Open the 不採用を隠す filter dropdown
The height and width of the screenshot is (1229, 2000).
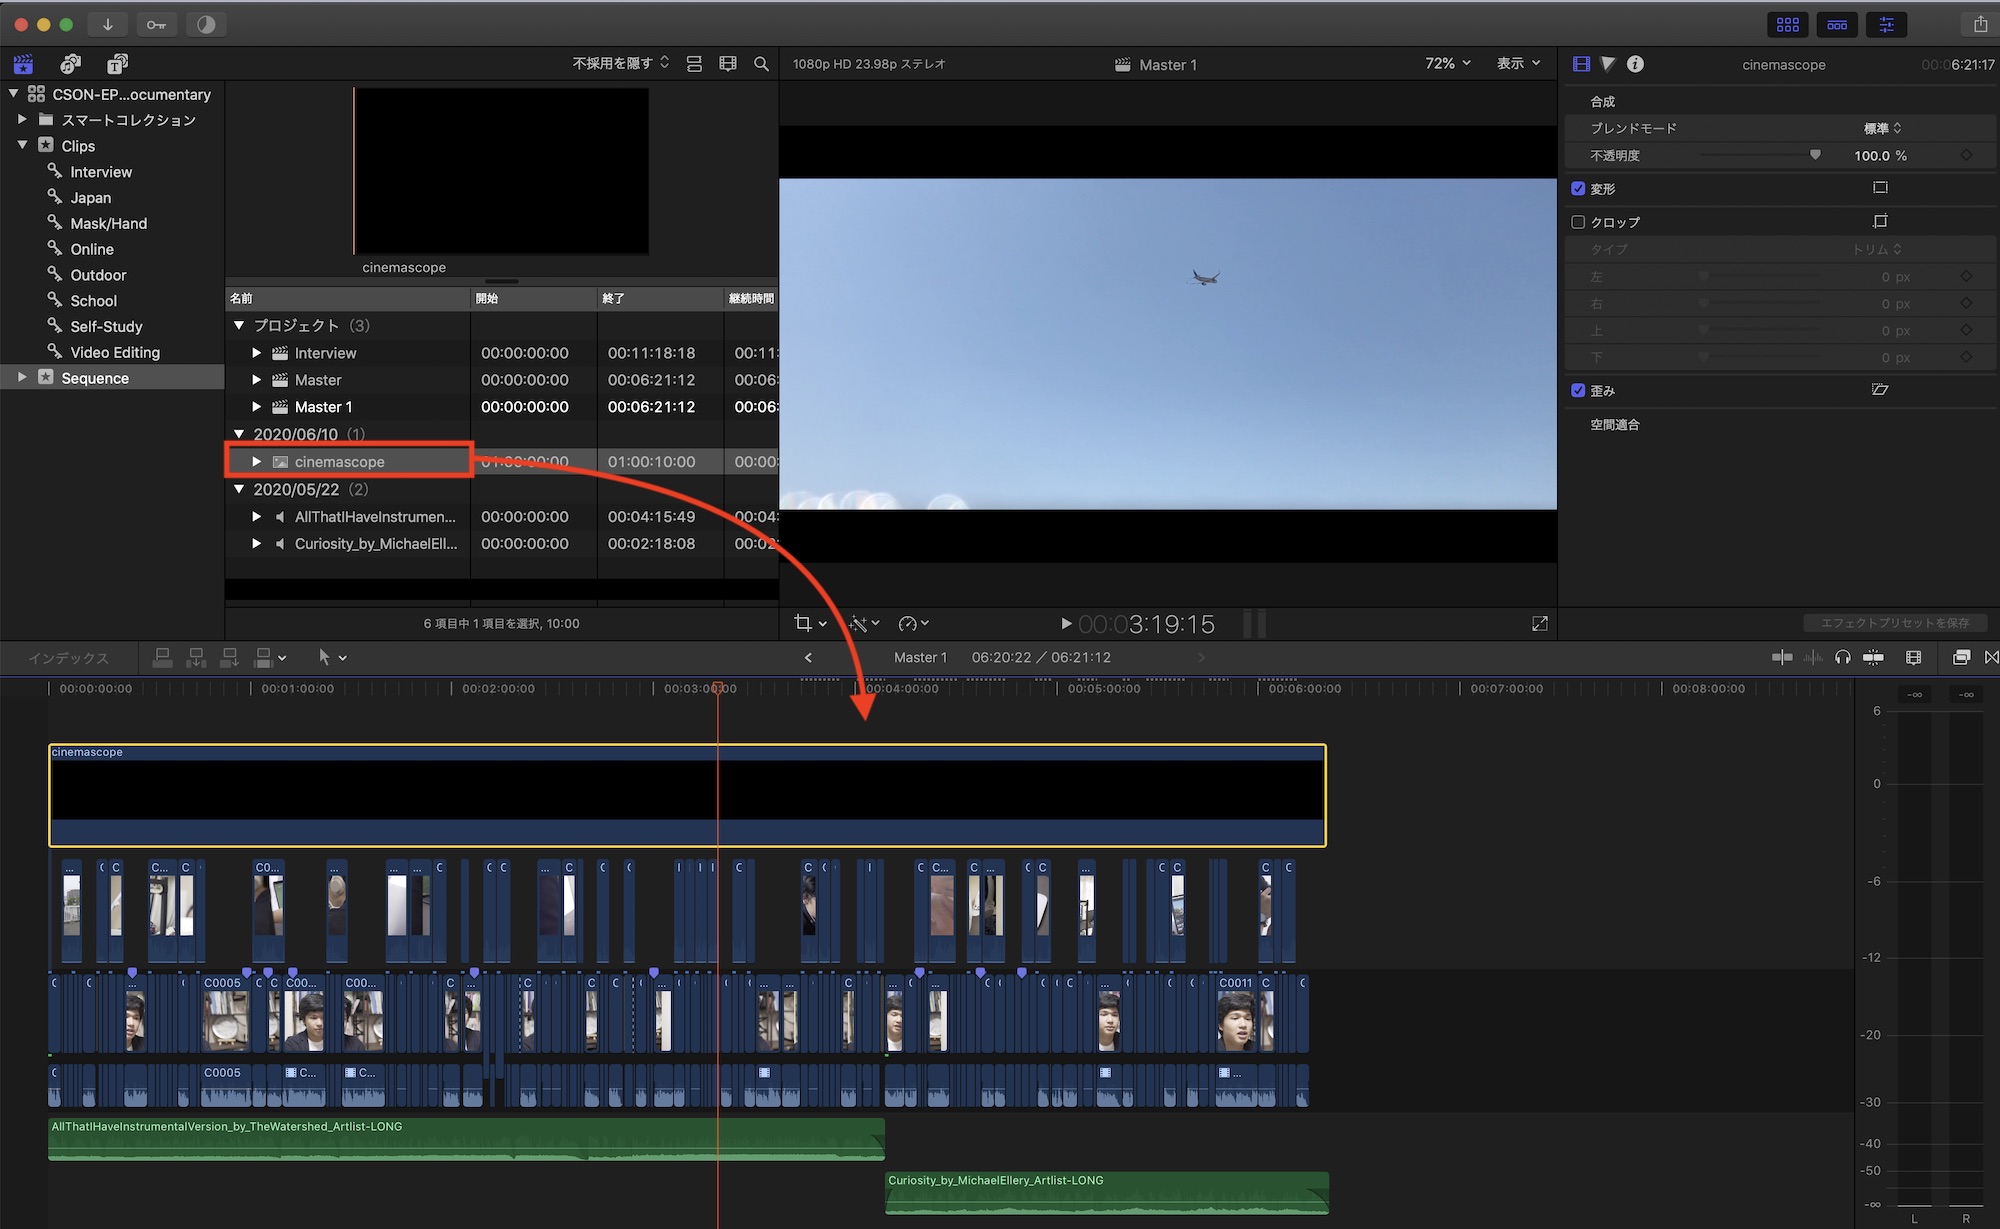620,63
